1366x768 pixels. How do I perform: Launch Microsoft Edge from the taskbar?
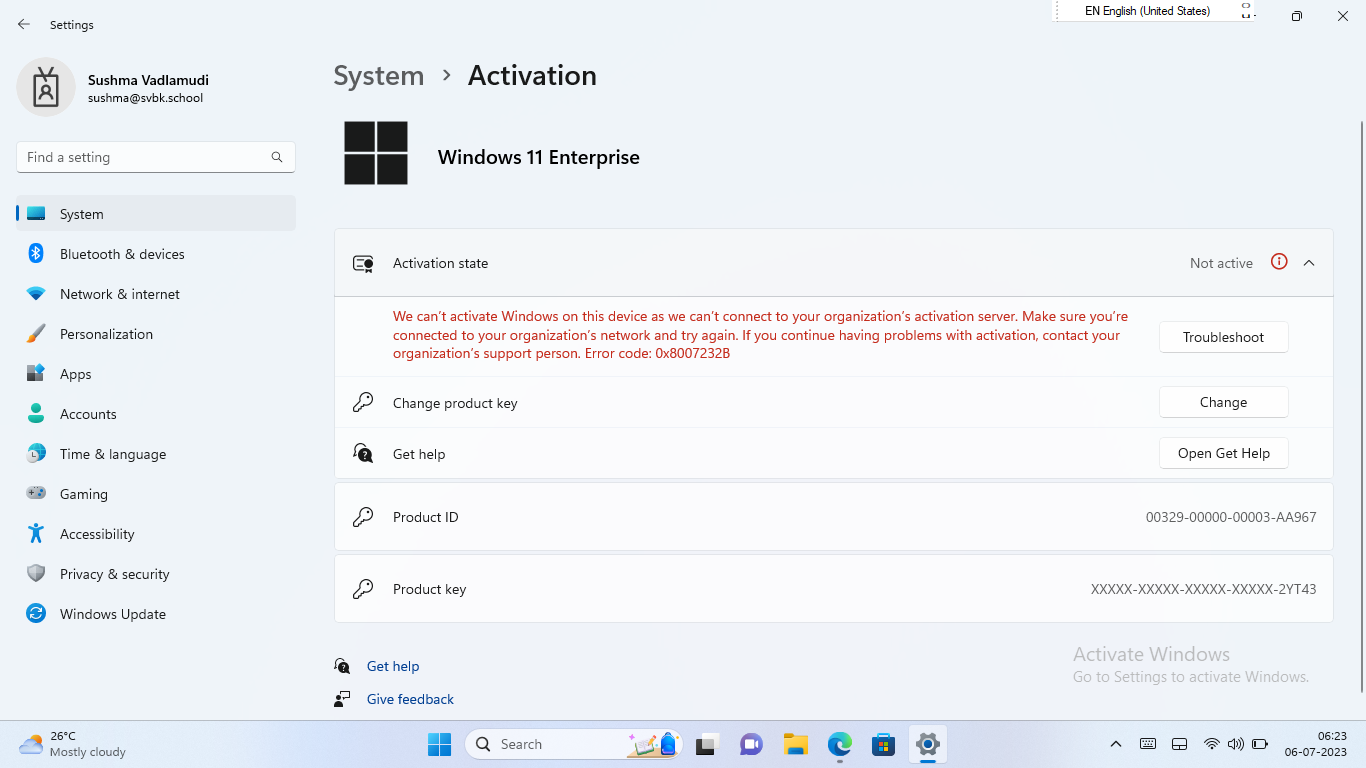click(x=839, y=744)
